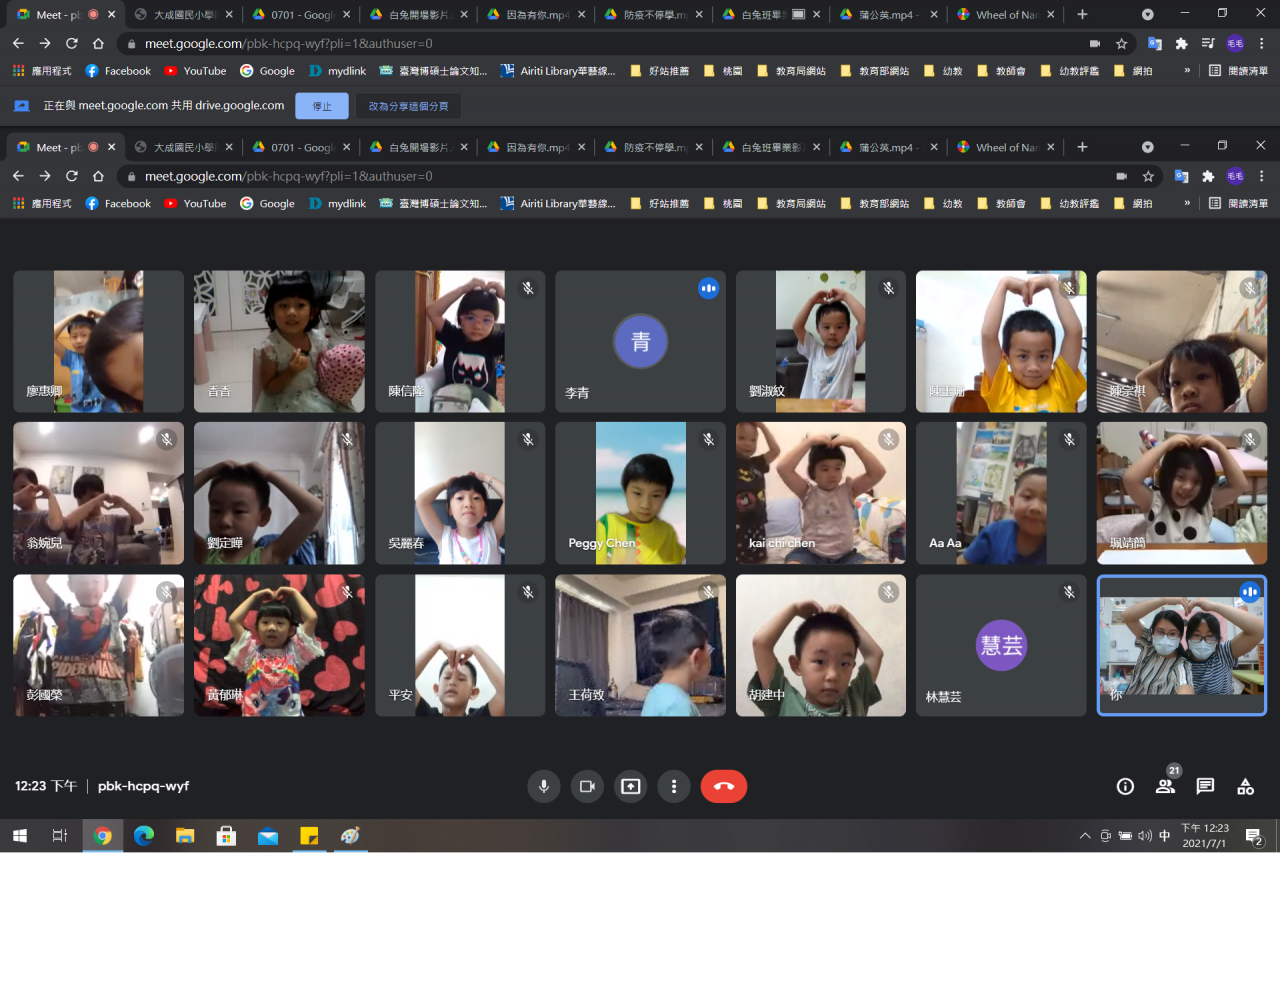Open File Explorer from the taskbar

pos(185,836)
